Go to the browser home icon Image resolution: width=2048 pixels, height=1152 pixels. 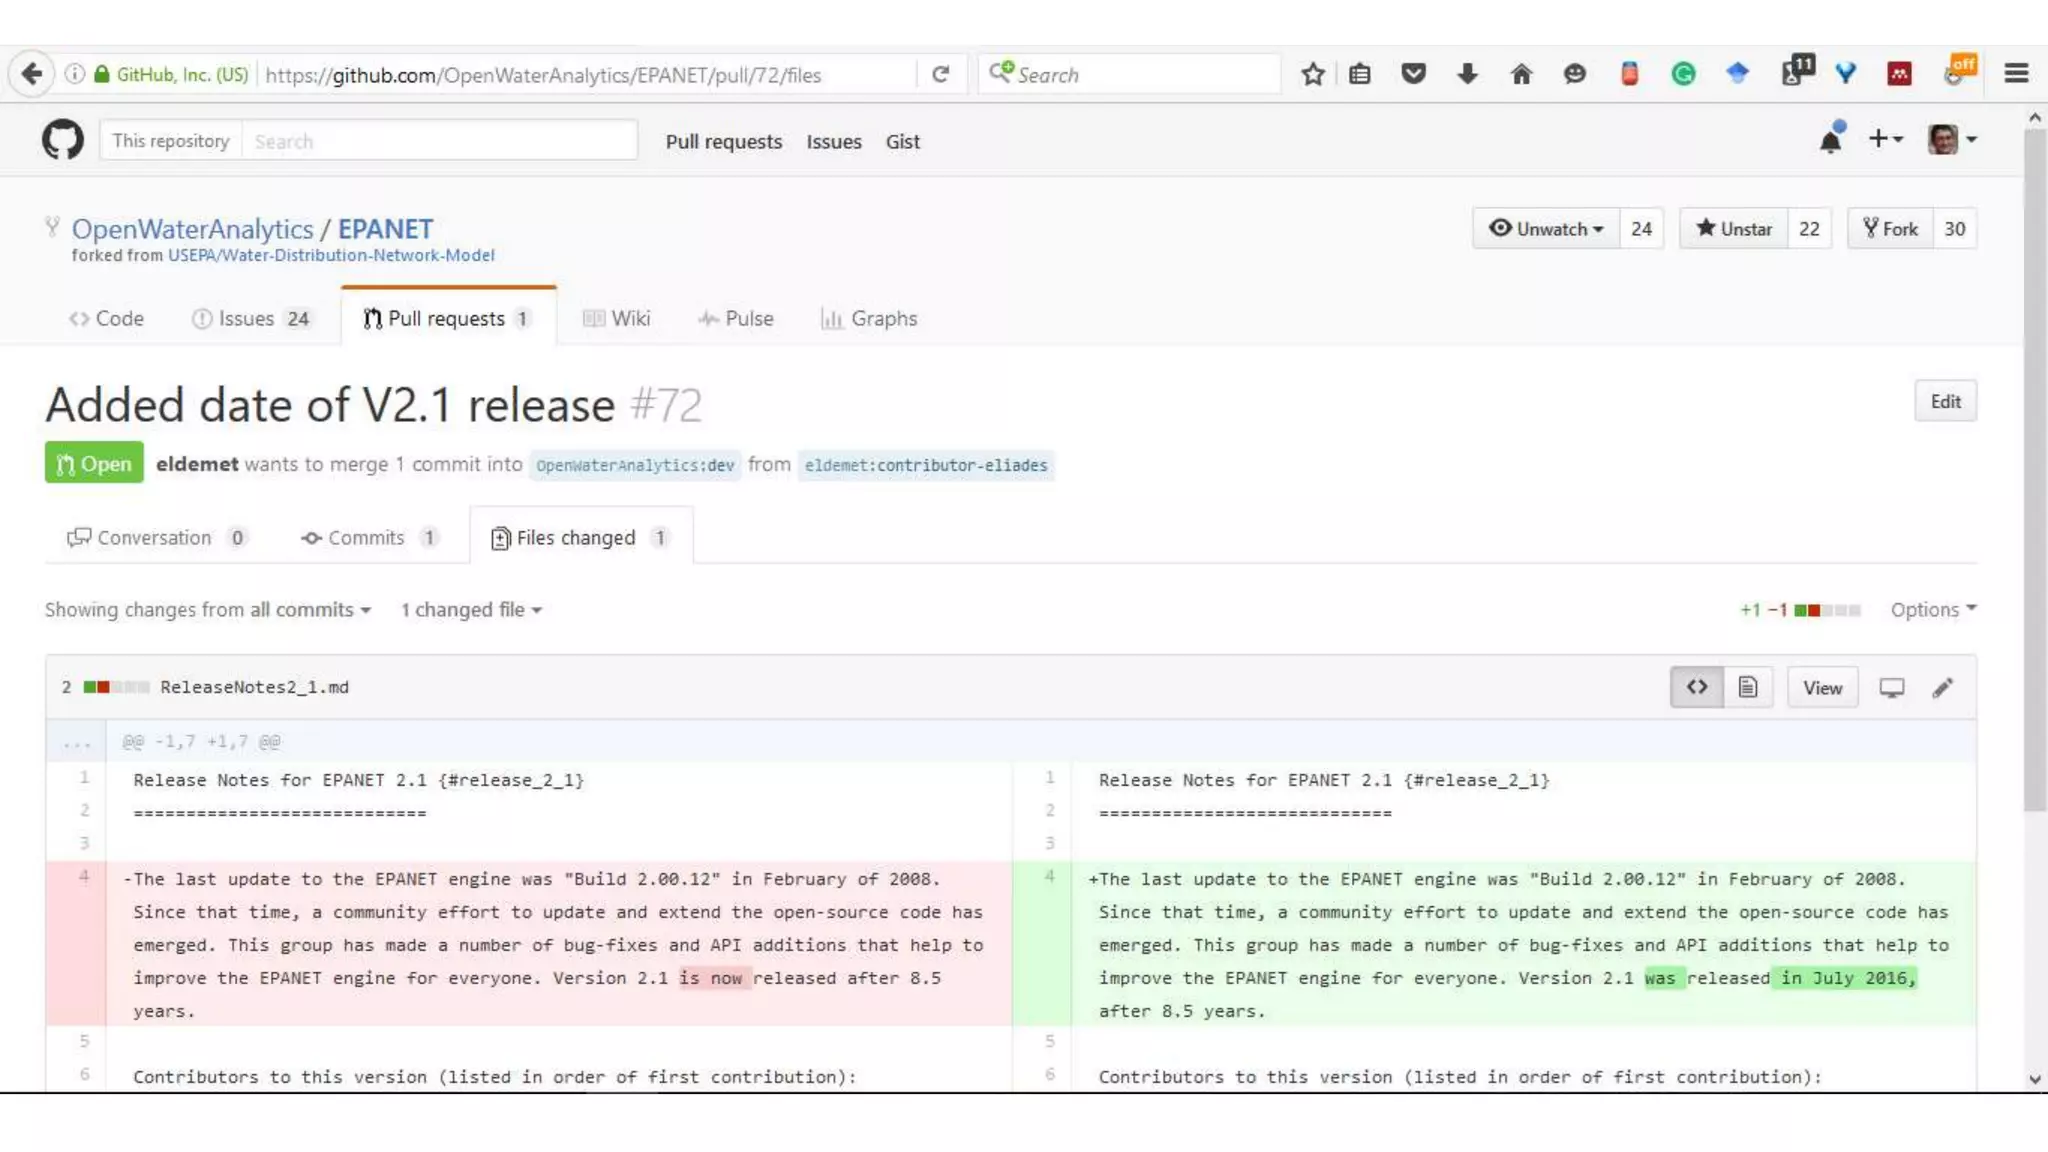[1521, 74]
